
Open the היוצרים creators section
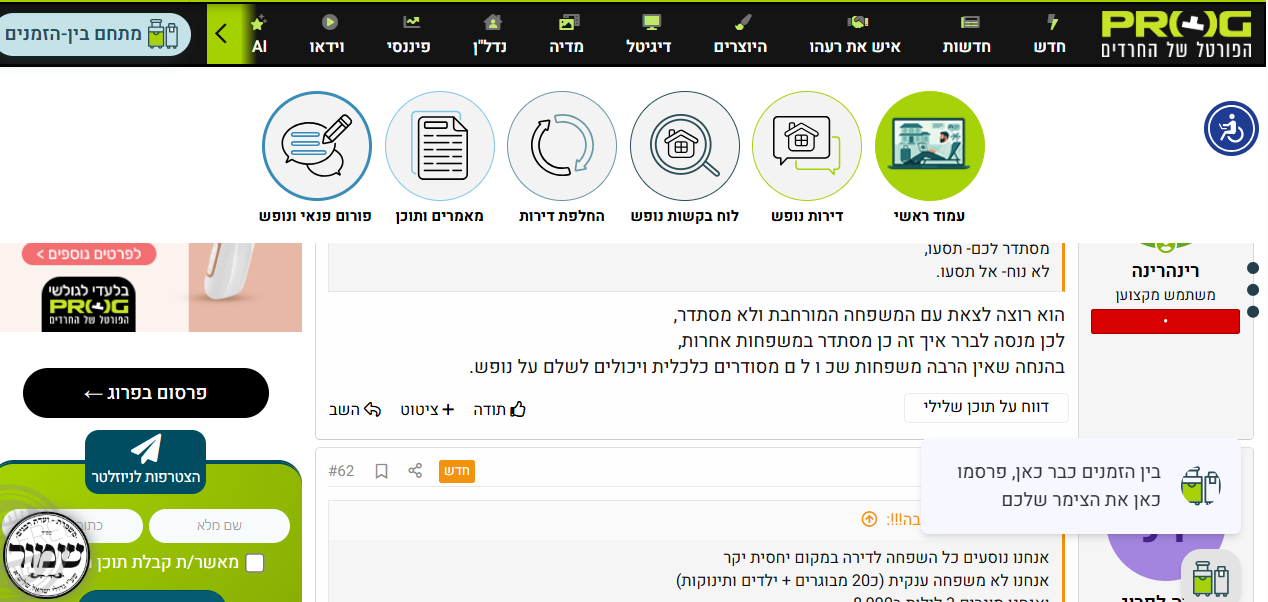tap(740, 34)
